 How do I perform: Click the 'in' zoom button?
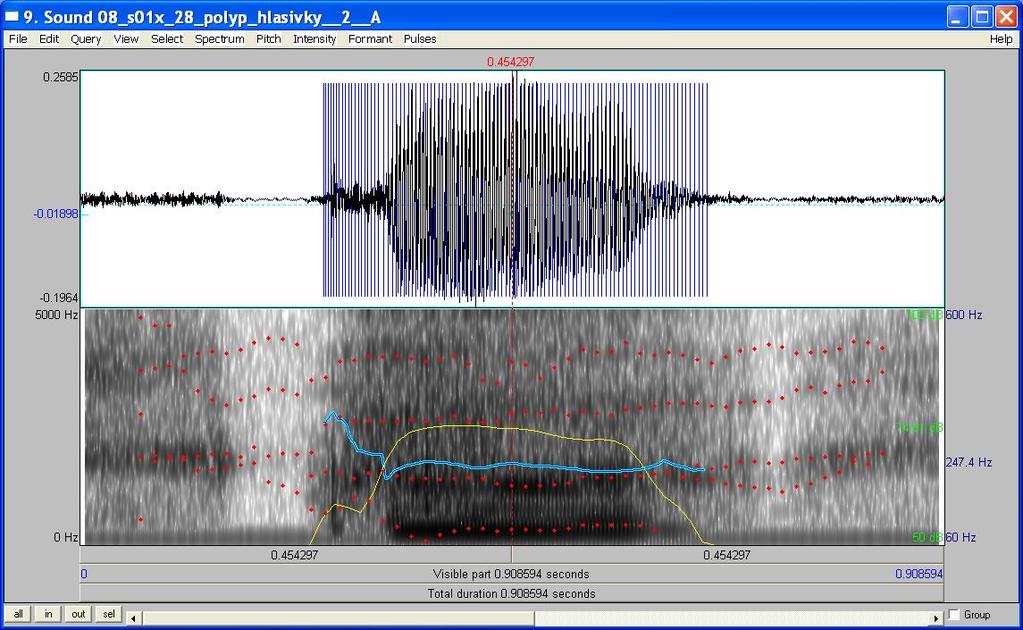(x=48, y=614)
